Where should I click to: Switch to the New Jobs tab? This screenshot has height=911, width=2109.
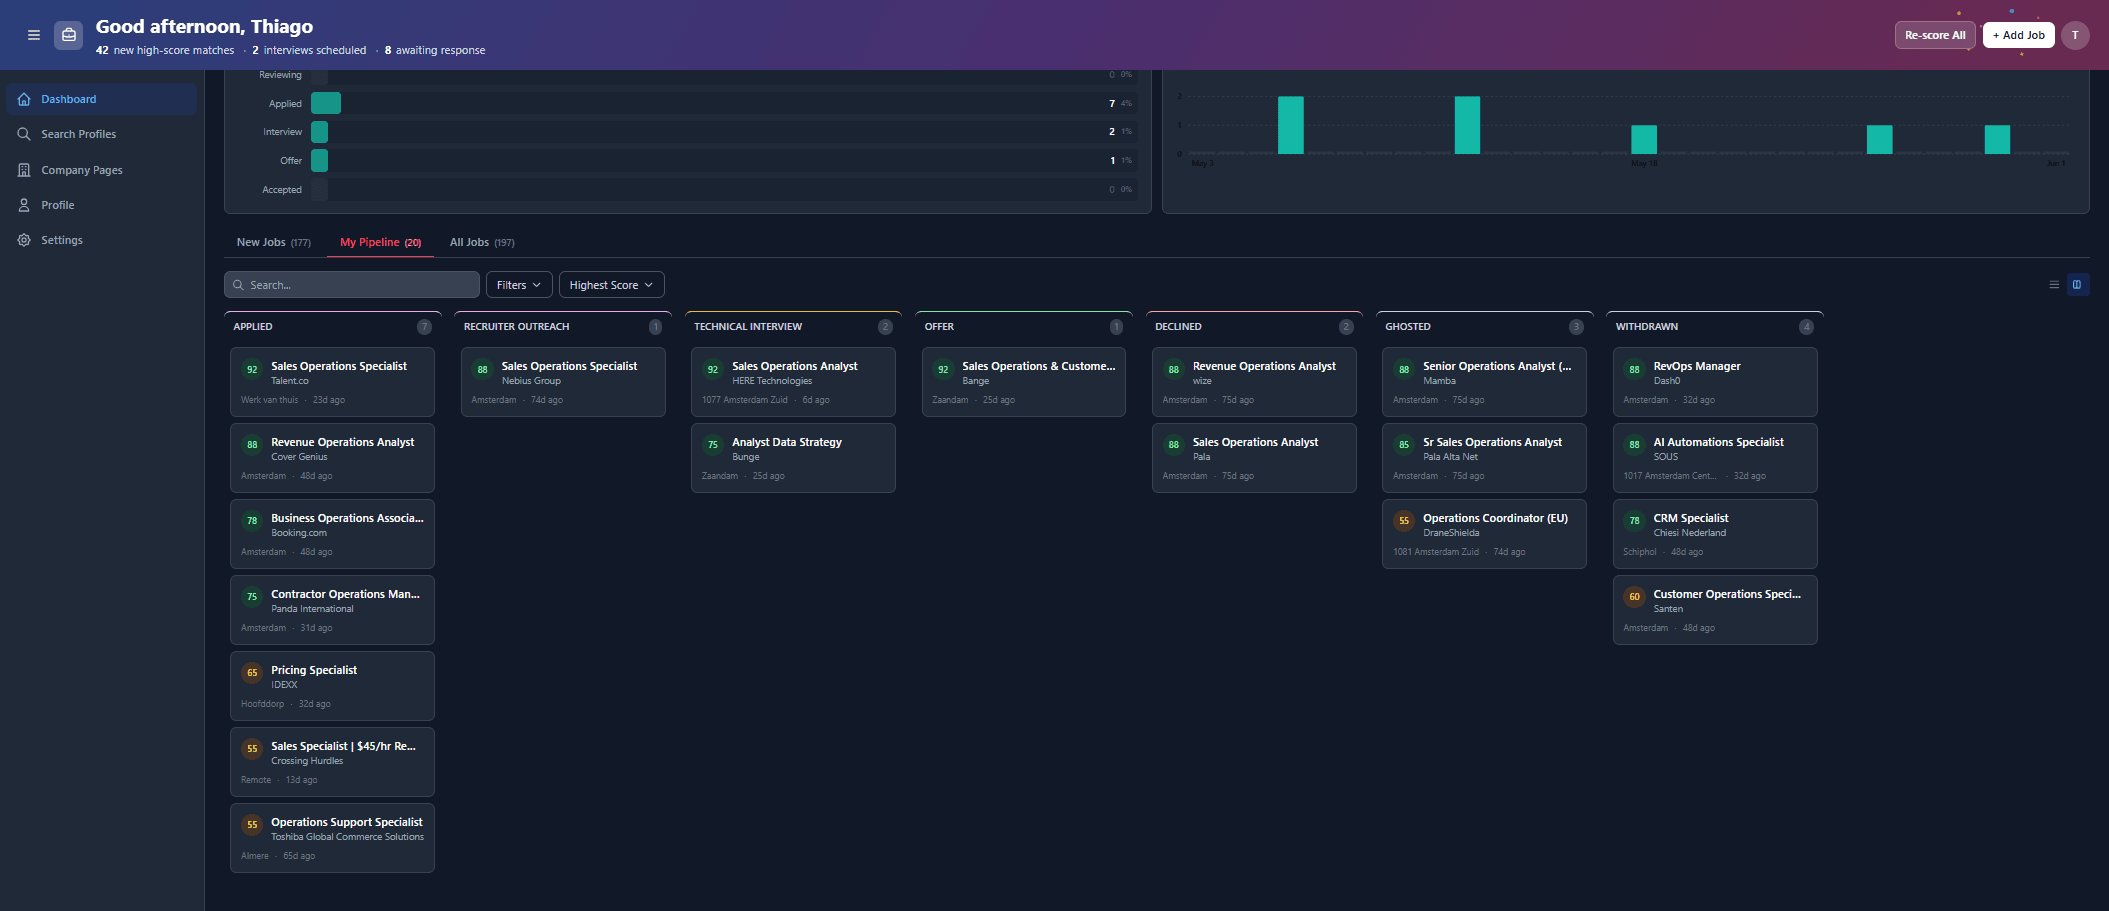click(x=273, y=242)
